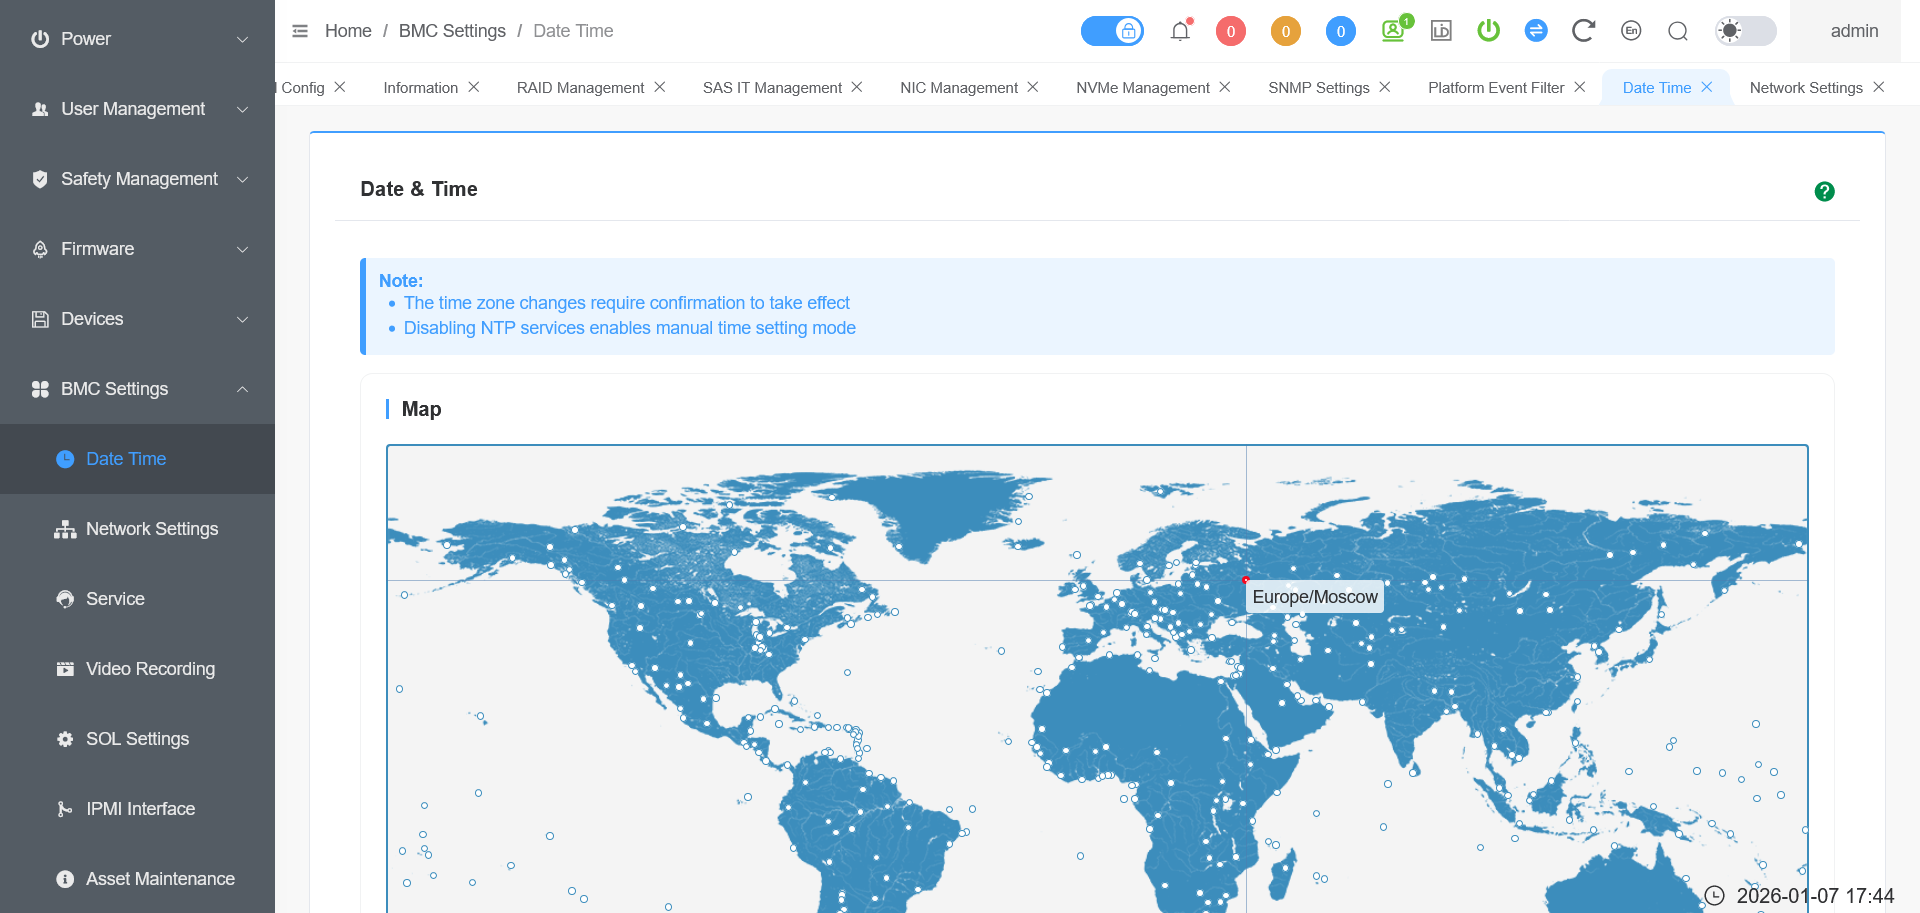Click the search magnifier icon
Viewport: 1920px width, 913px height.
tap(1678, 31)
